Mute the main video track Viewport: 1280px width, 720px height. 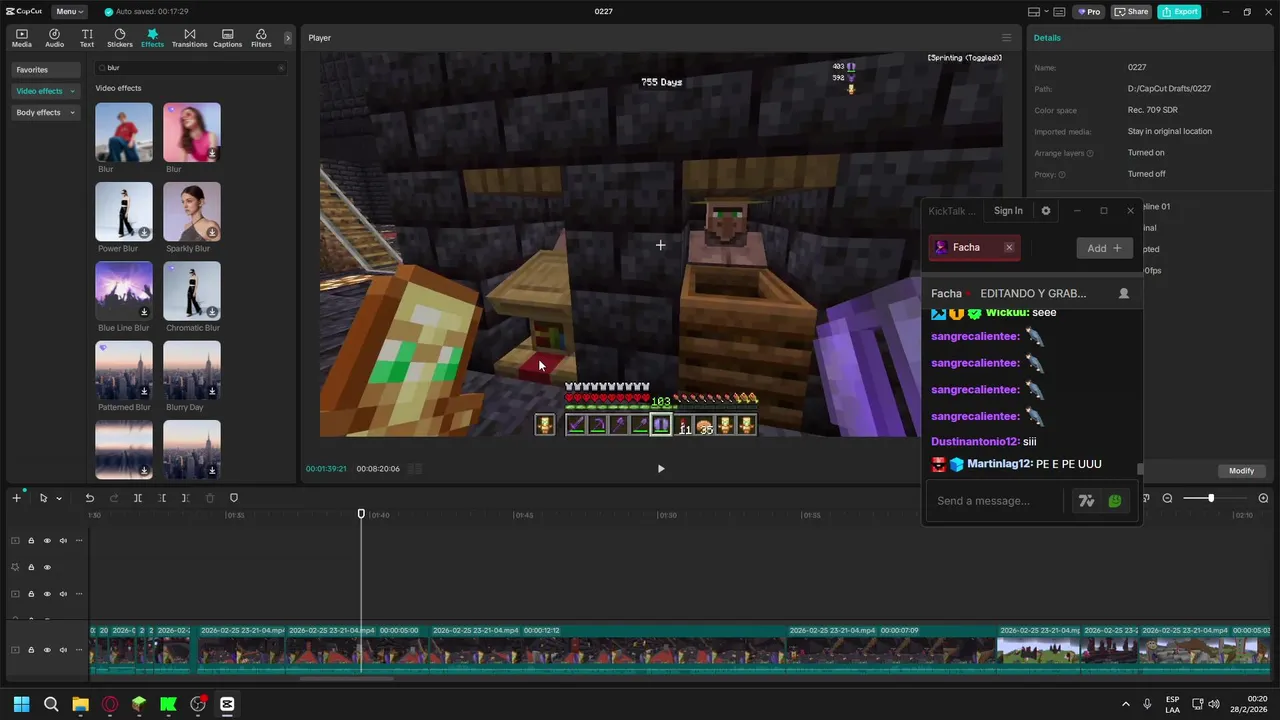pos(63,650)
